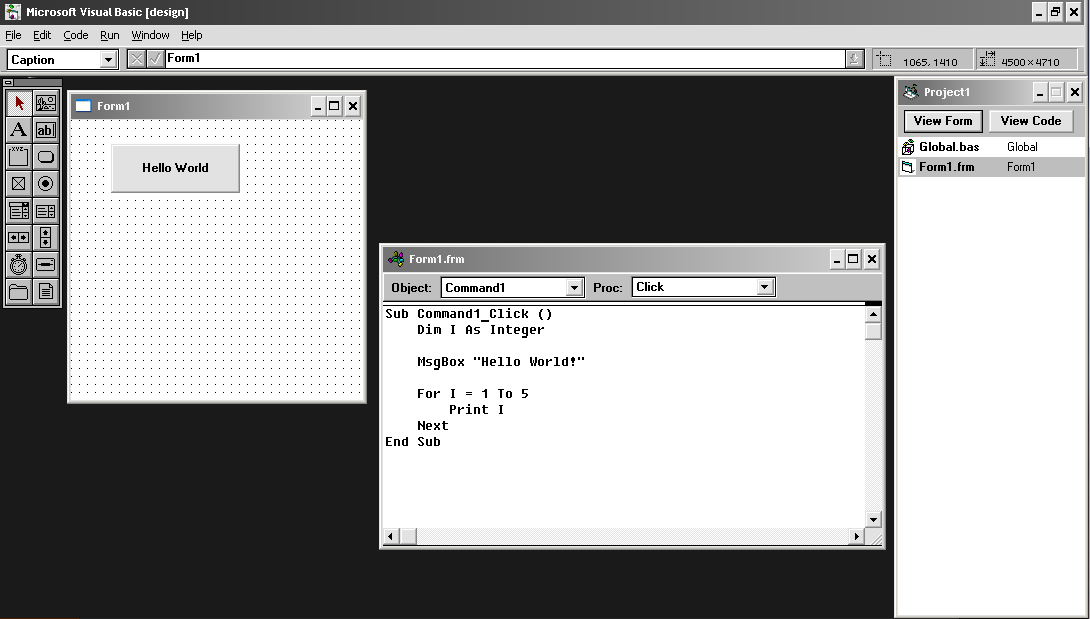Select the Horizontal Scroll Bar tool
This screenshot has width=1090, height=619.
click(19, 238)
